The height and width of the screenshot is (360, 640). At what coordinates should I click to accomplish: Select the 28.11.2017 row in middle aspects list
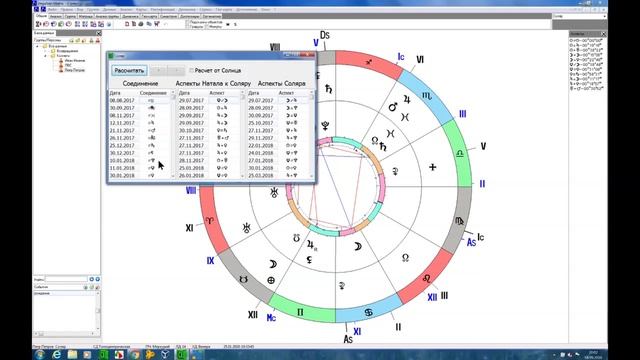(x=209, y=160)
